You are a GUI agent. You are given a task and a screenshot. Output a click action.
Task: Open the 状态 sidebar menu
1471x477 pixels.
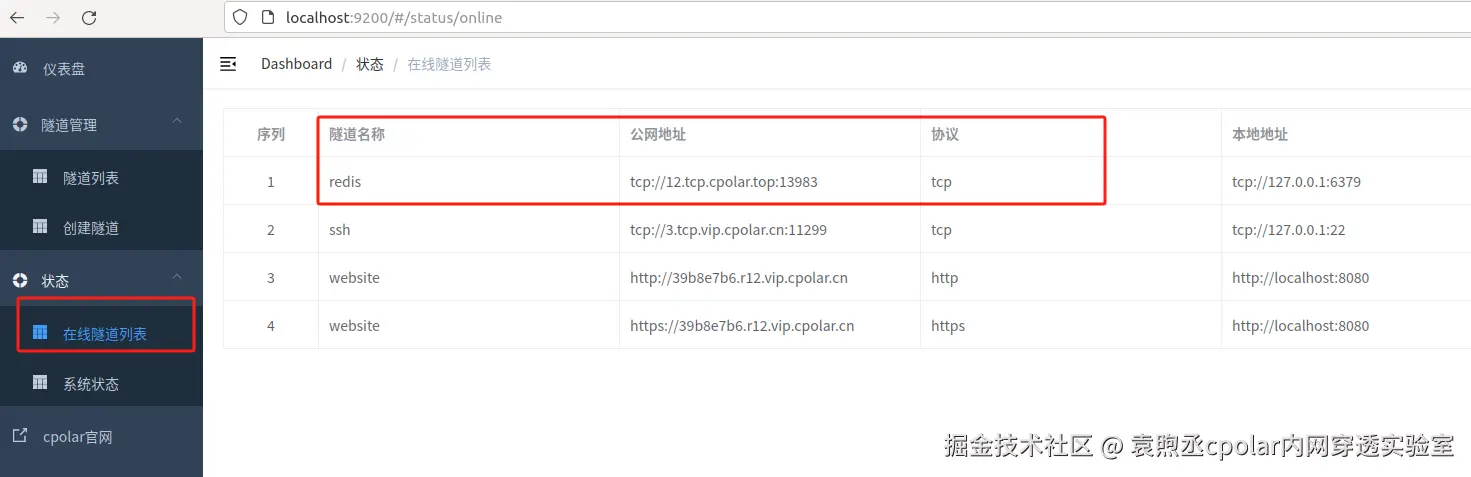click(x=101, y=280)
